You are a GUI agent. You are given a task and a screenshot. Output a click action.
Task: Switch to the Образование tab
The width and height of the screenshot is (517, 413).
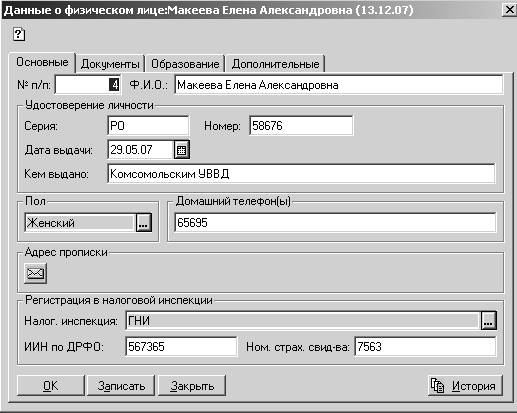coord(185,64)
